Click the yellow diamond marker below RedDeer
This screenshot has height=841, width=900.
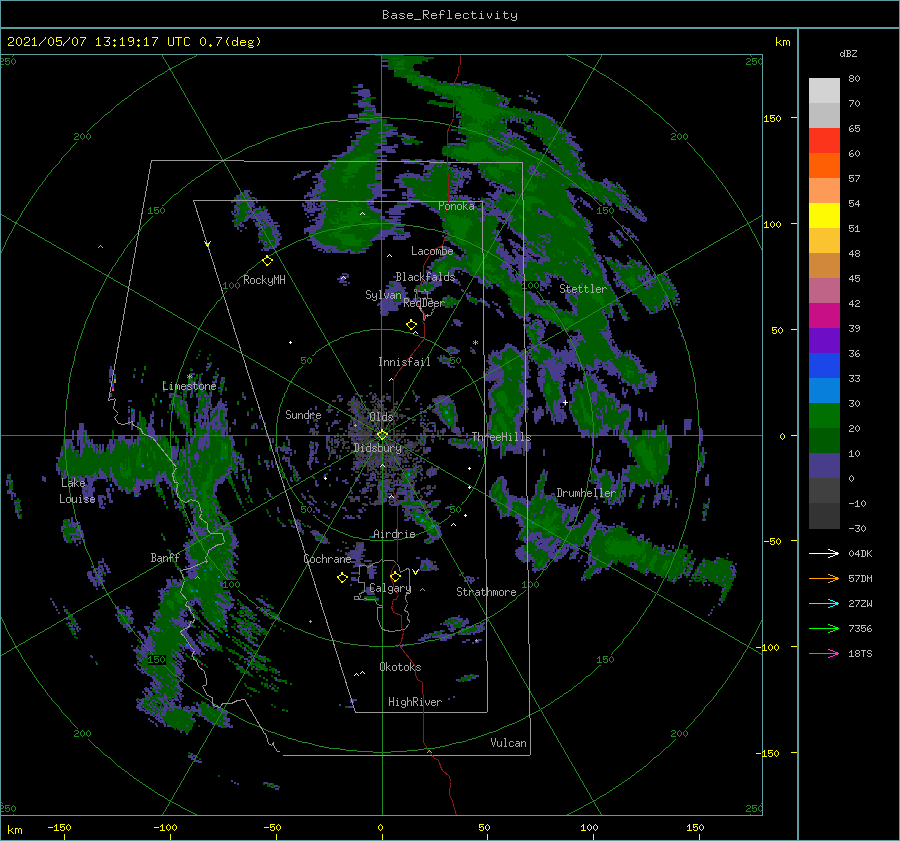click(x=411, y=325)
